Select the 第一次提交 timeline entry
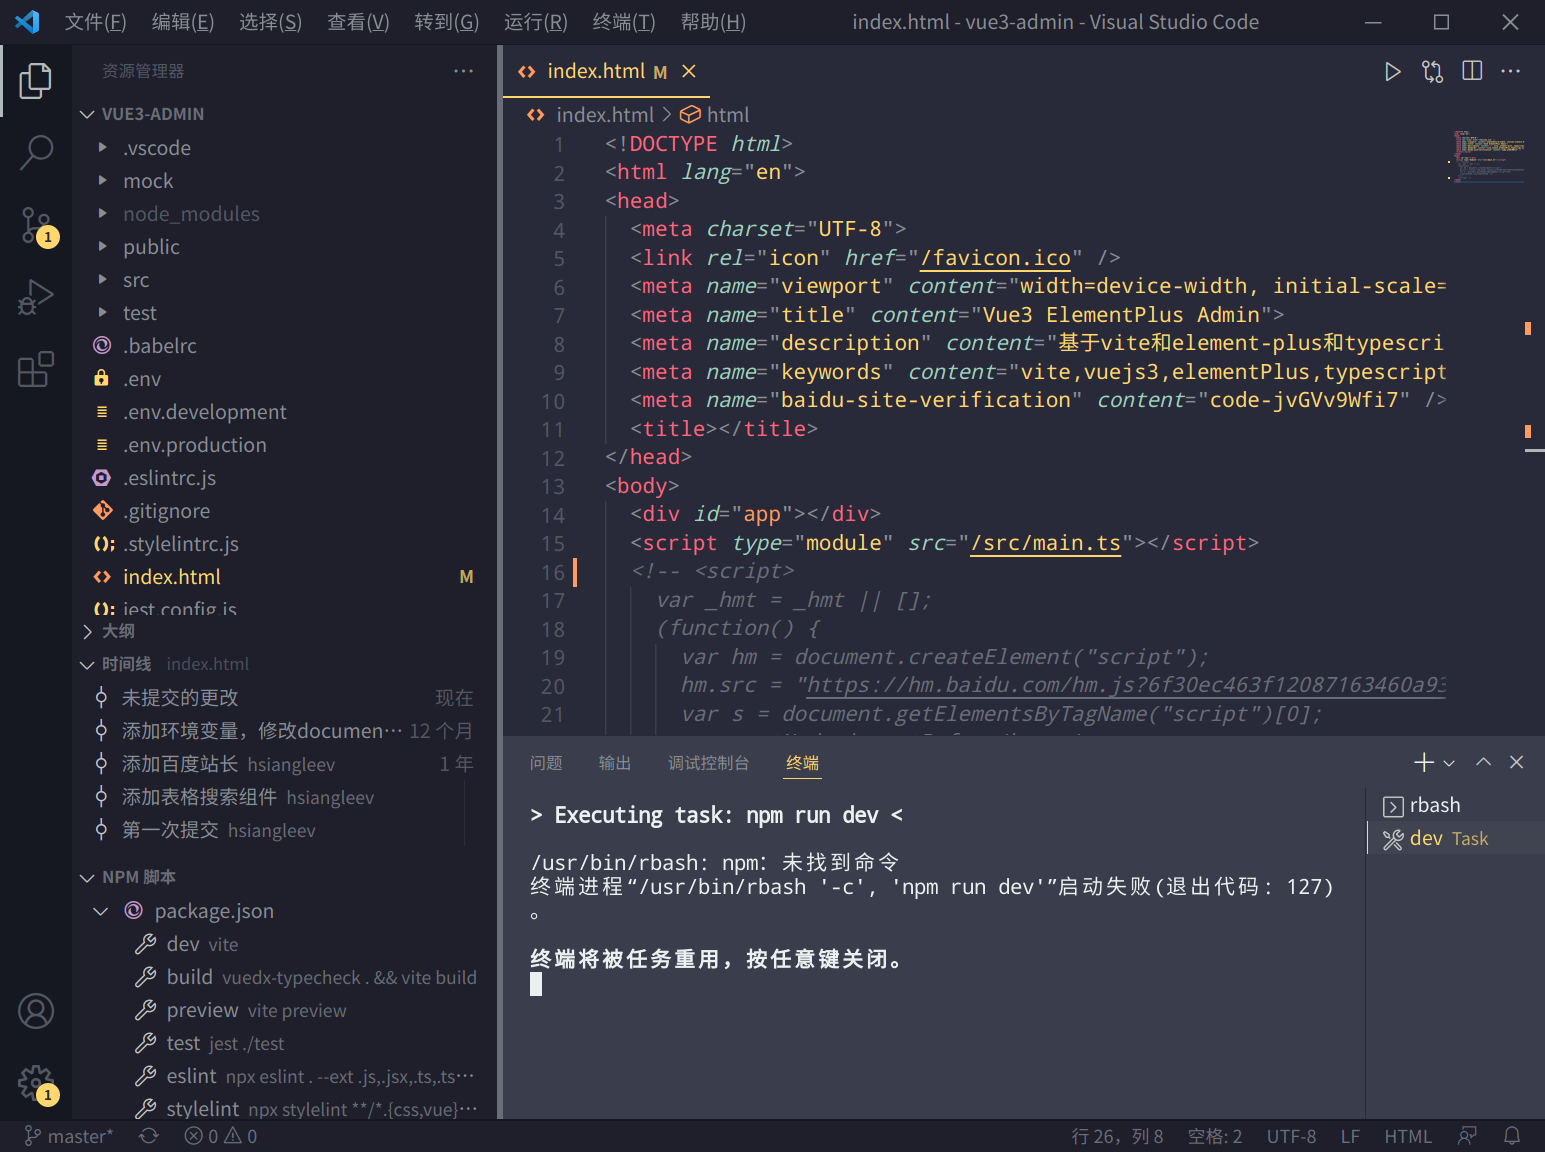 coord(286,830)
